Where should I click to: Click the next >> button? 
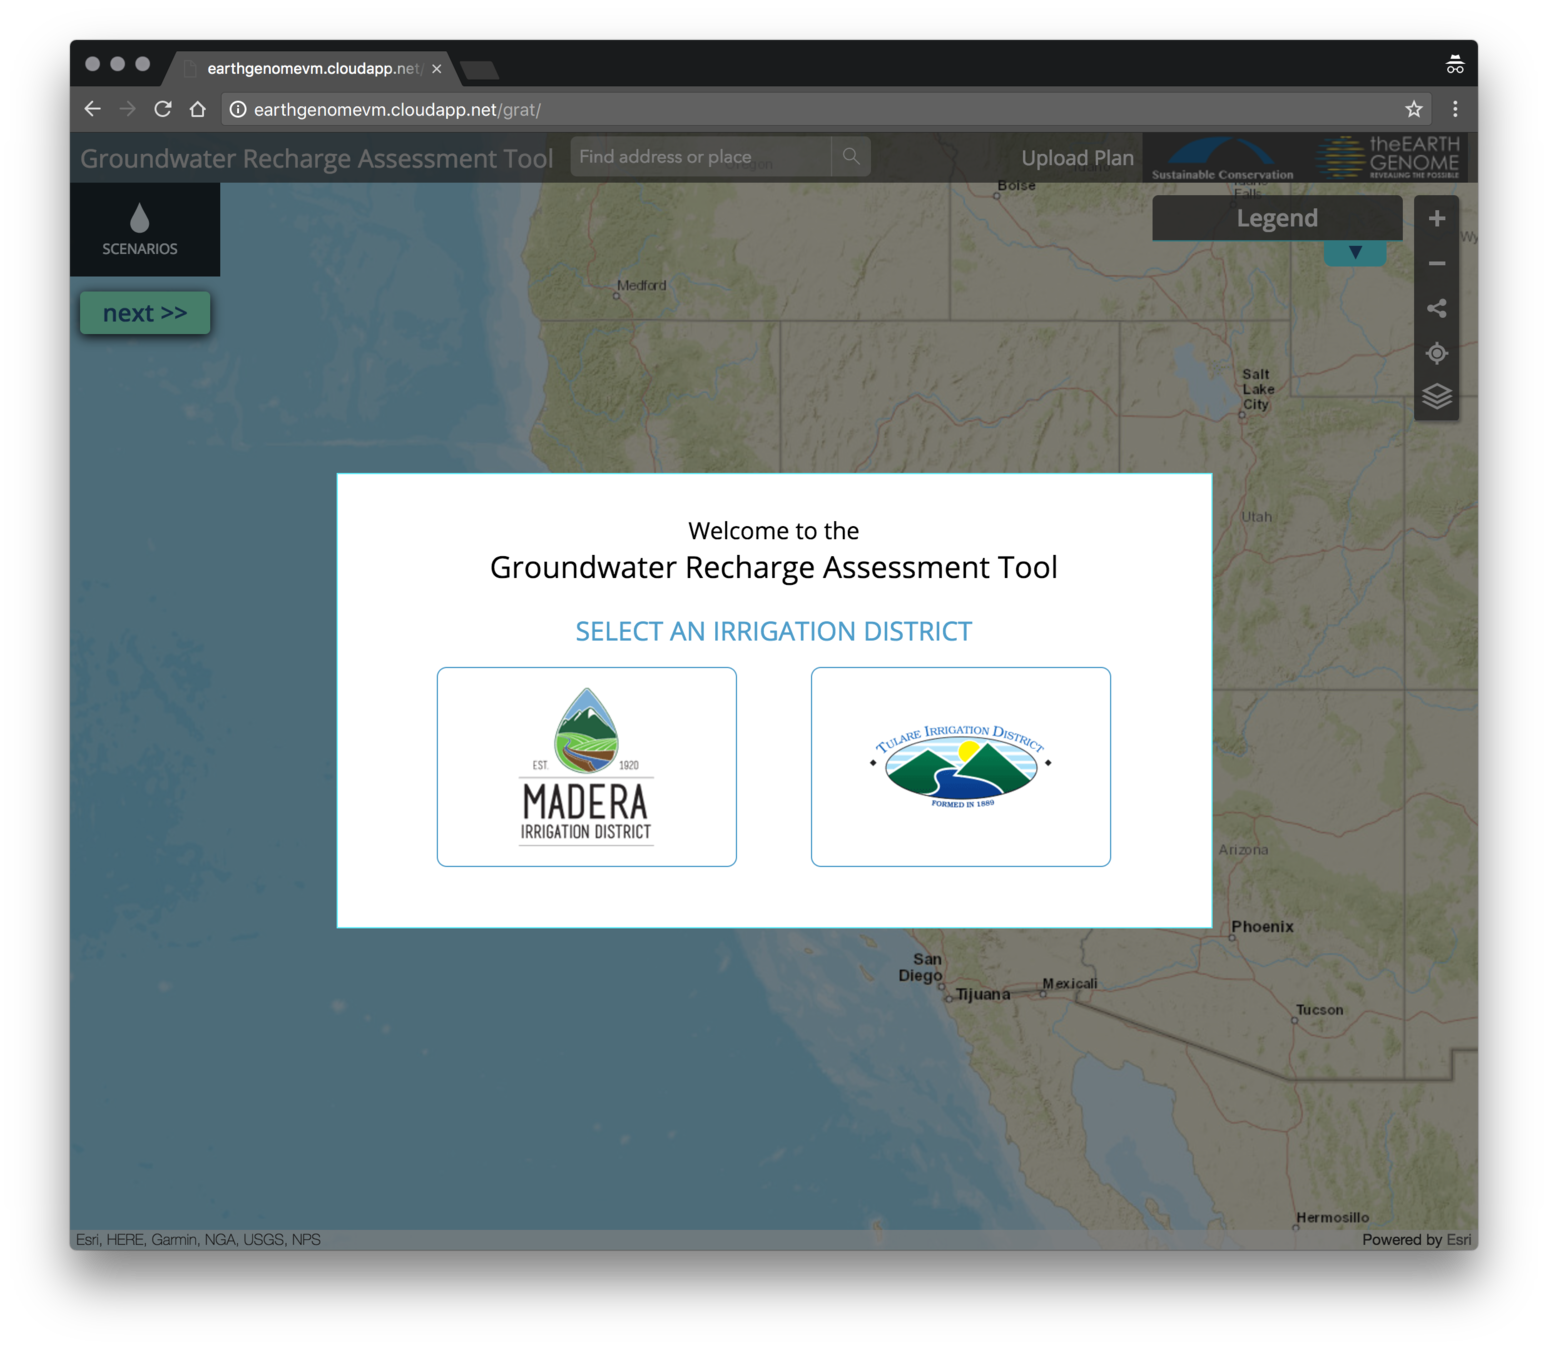coord(145,313)
